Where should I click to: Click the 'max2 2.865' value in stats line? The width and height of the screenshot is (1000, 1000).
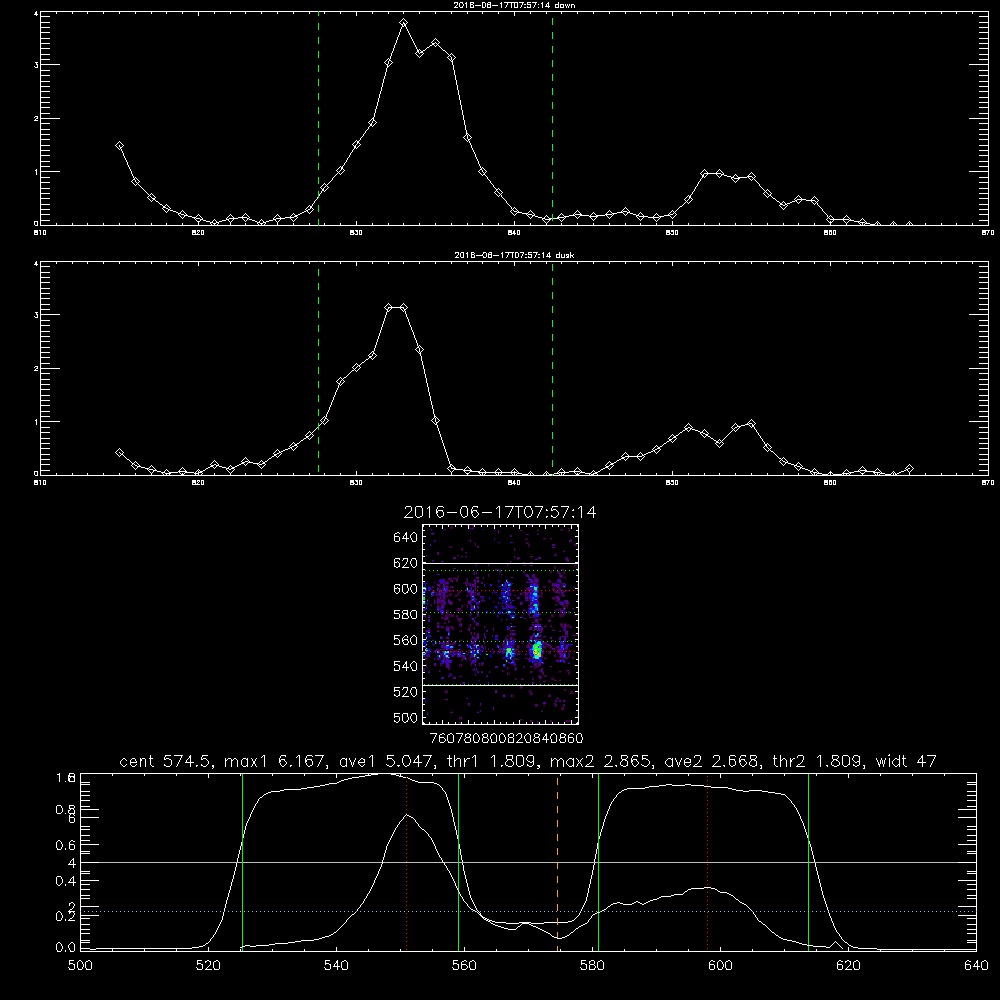pyautogui.click(x=601, y=761)
